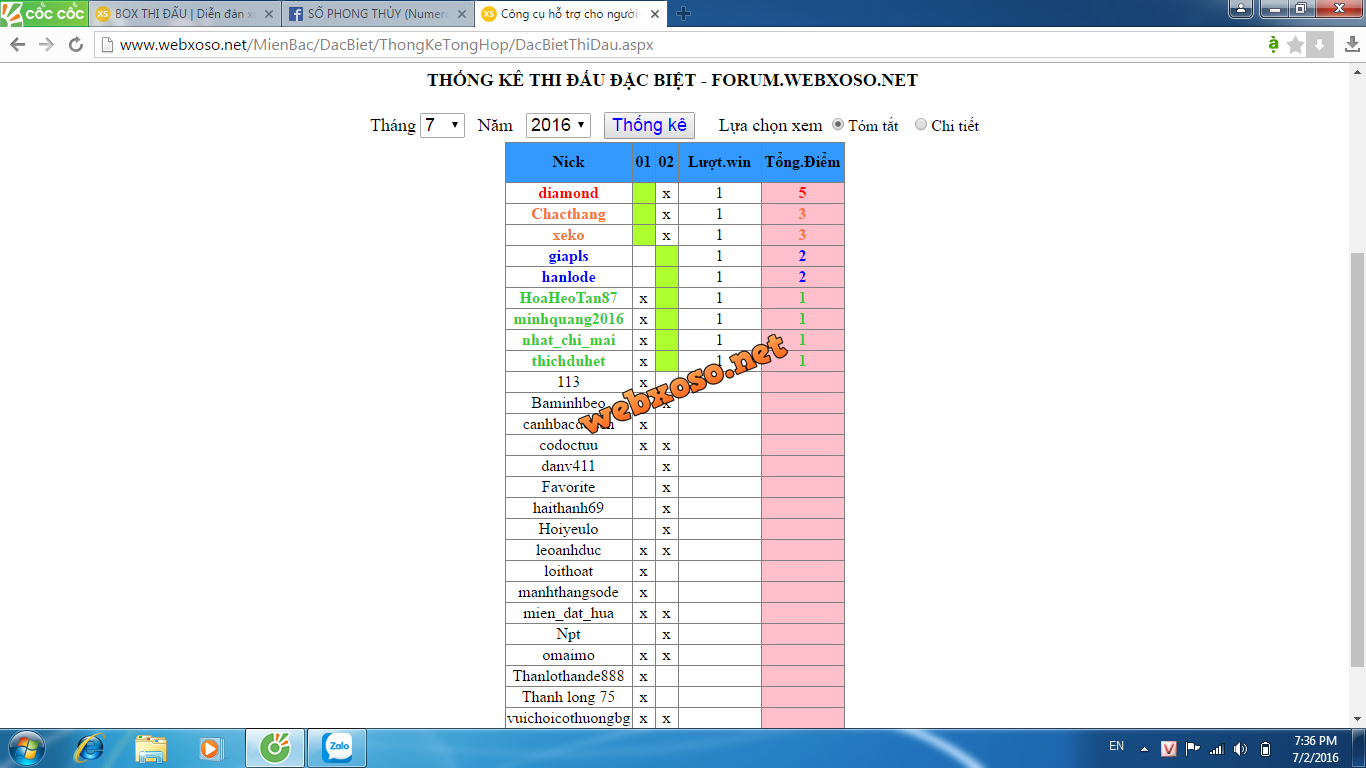This screenshot has width=1366, height=768.
Task: Reload the current page
Action: [75, 45]
